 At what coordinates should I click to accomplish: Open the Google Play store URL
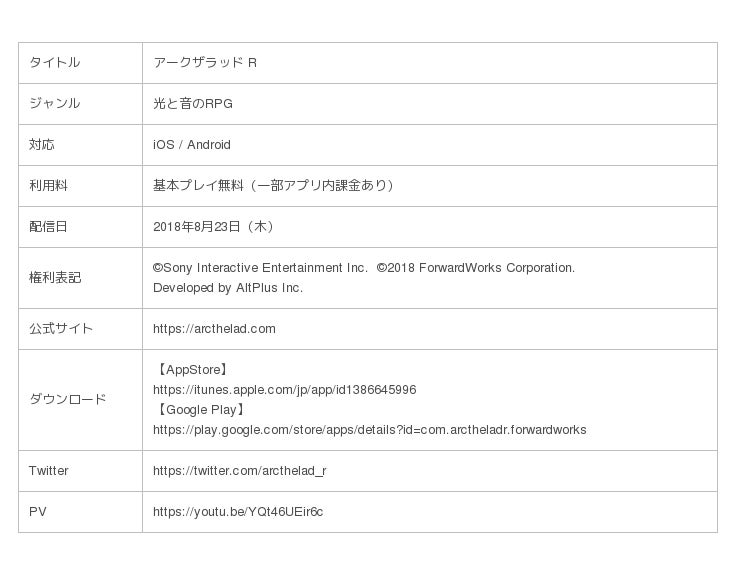pos(369,430)
